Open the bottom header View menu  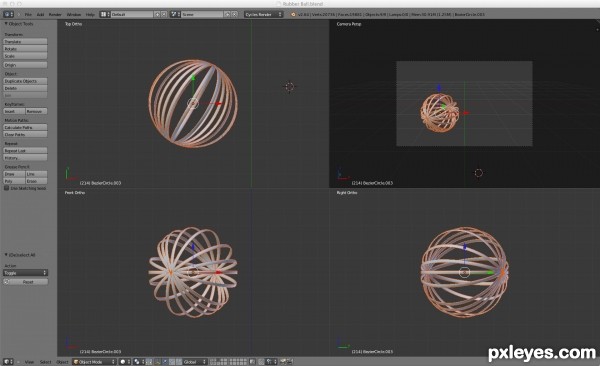(x=29, y=362)
